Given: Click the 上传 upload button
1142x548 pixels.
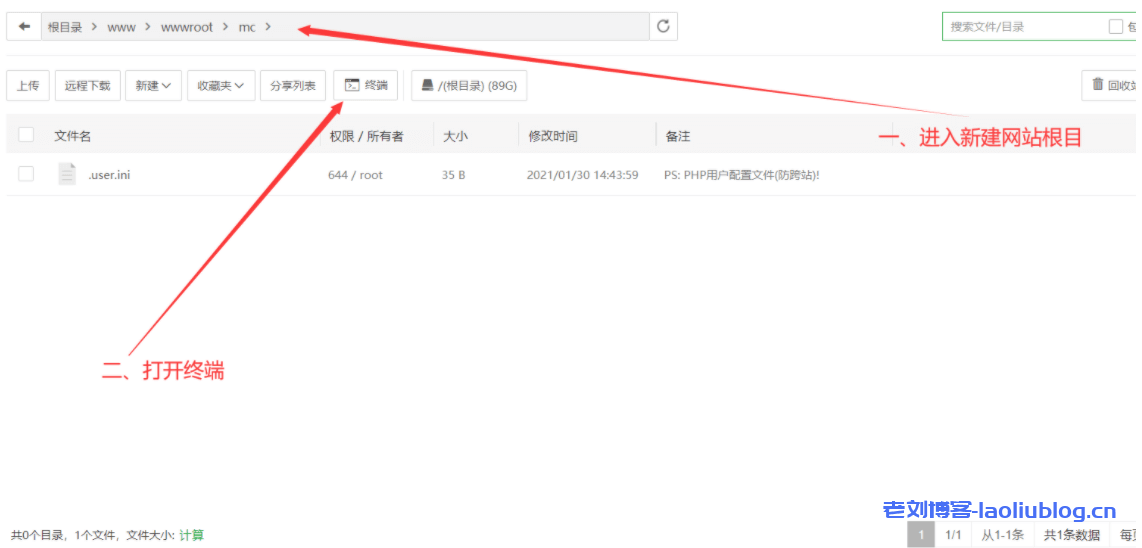Looking at the screenshot, I should point(28,86).
